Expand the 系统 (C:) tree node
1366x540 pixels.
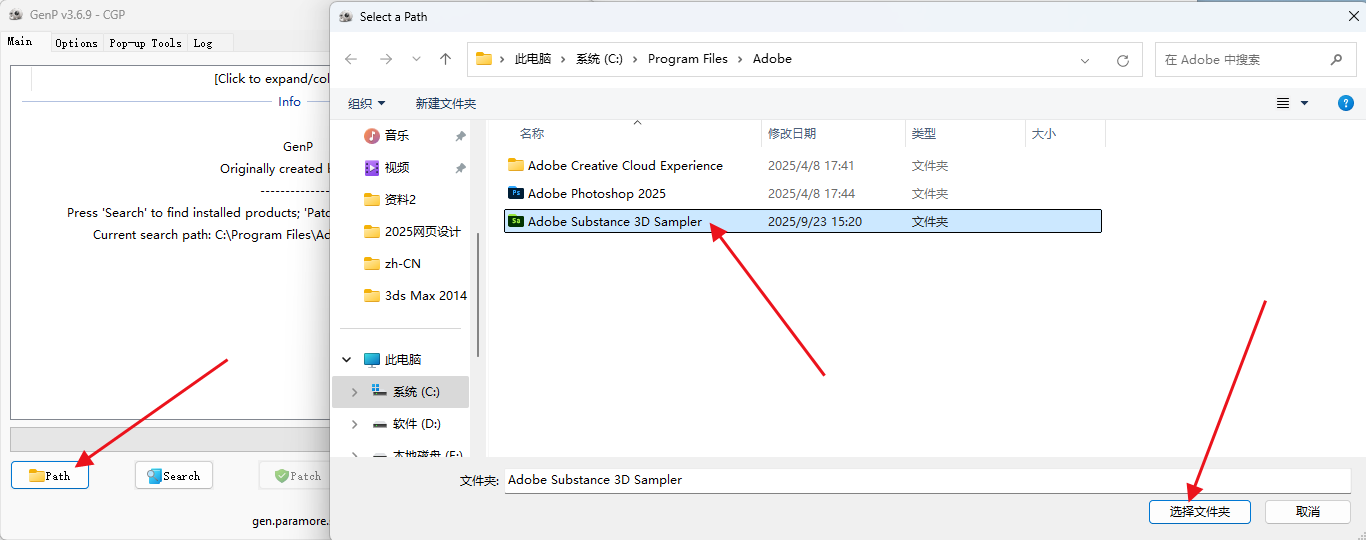[354, 392]
